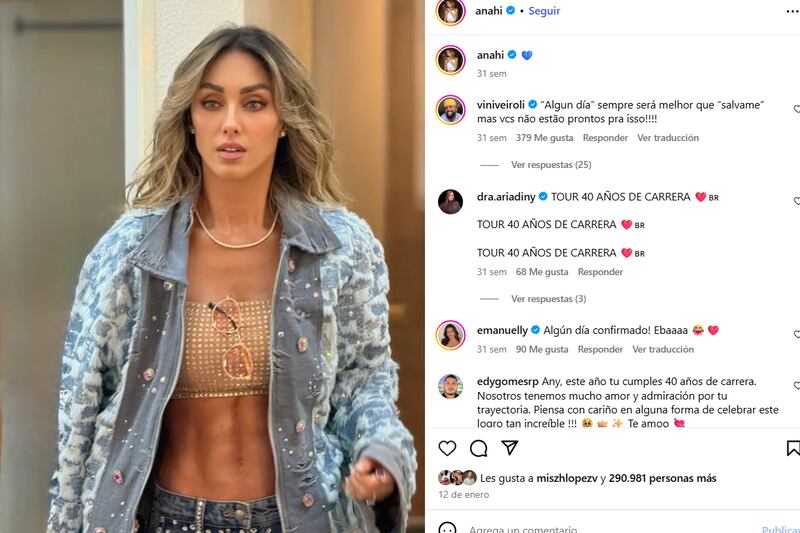800x533 pixels.
Task: View 290.981 personas más likes
Action: [662, 478]
